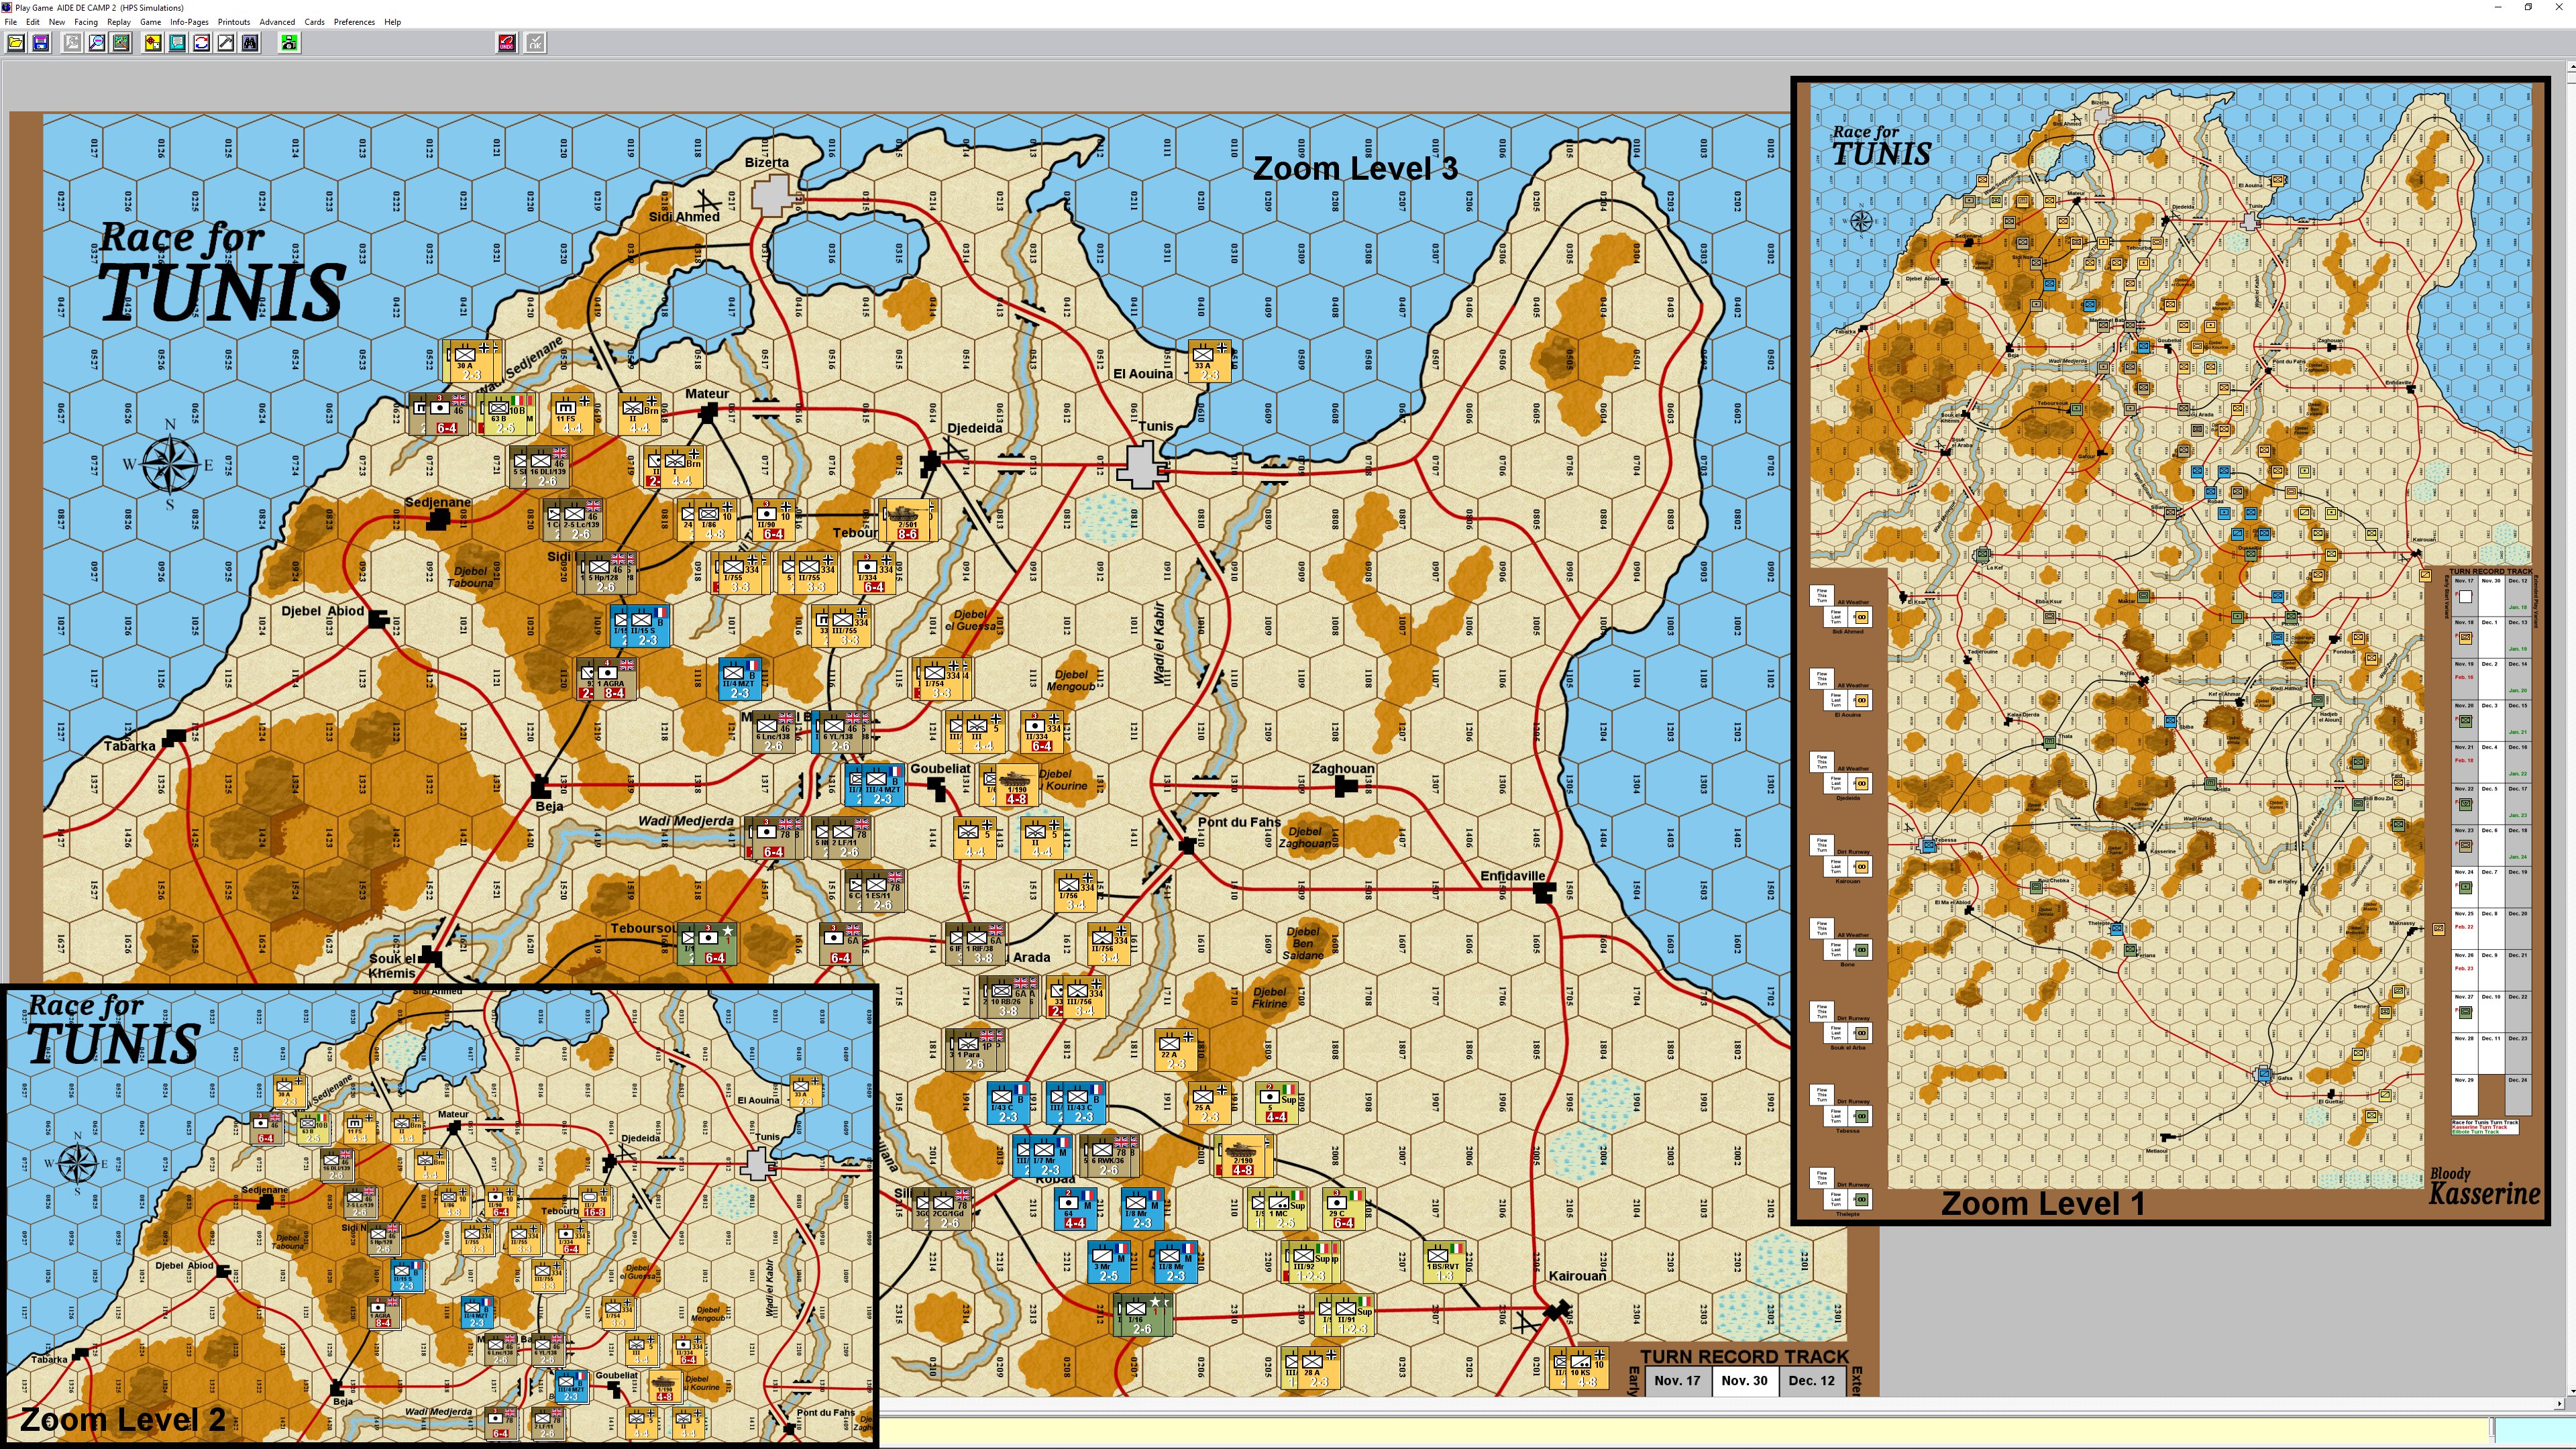Viewport: 2576px width, 1449px height.
Task: Click the open folder toolbar icon
Action: 16,43
